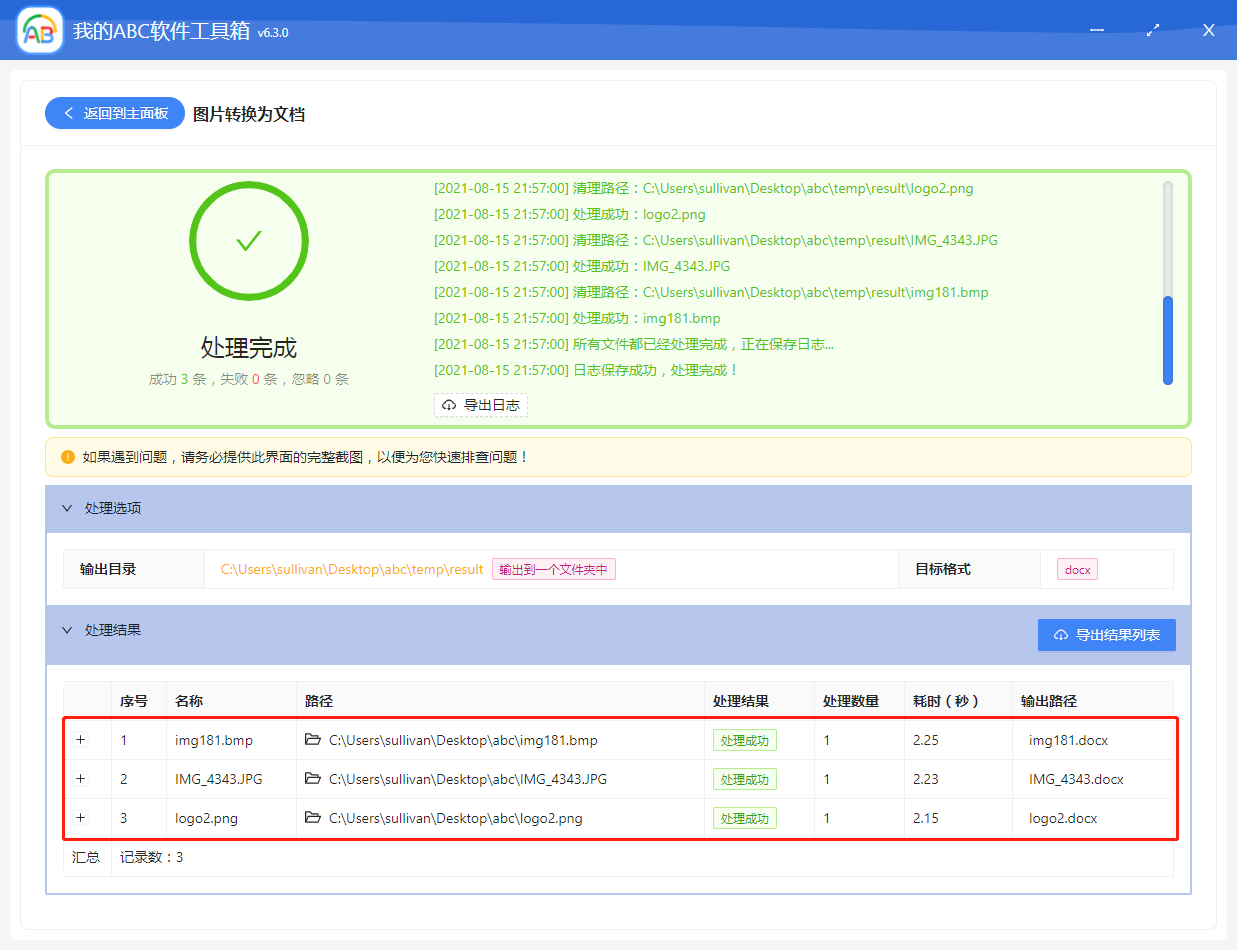Image resolution: width=1237 pixels, height=950 pixels.
Task: Click the ABC toolbox app logo
Action: tap(40, 31)
